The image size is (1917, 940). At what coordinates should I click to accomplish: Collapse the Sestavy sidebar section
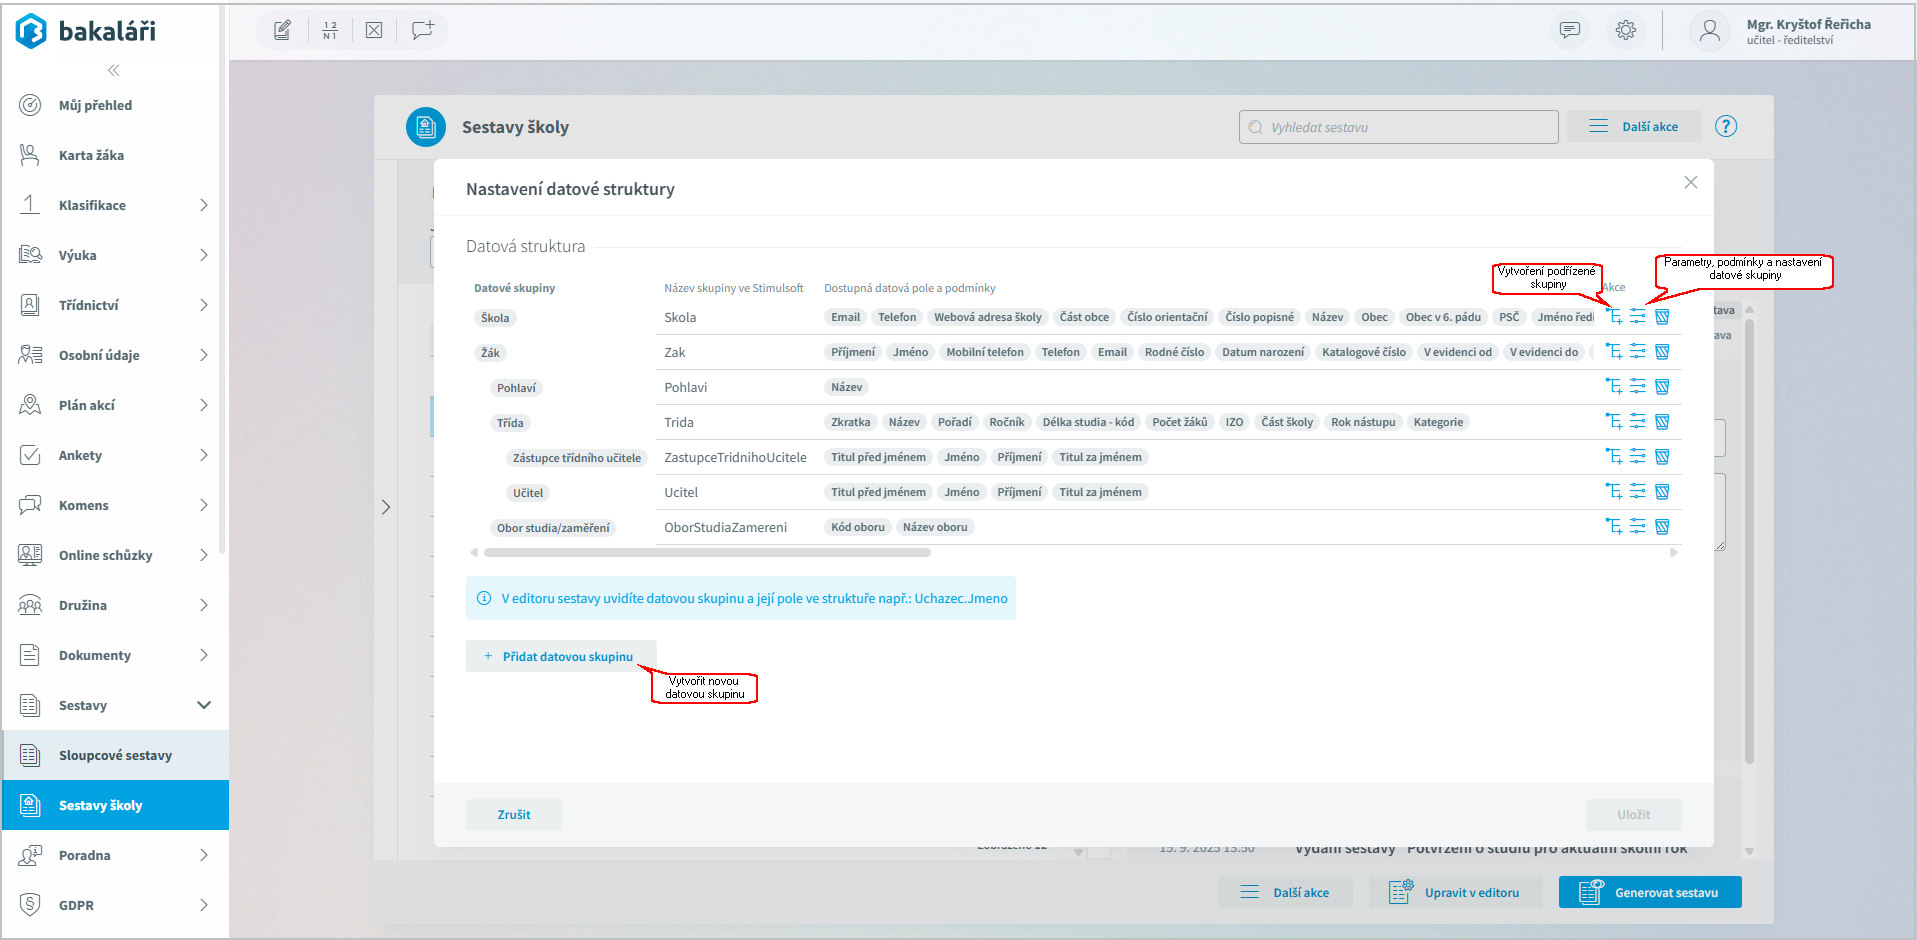[x=203, y=705]
